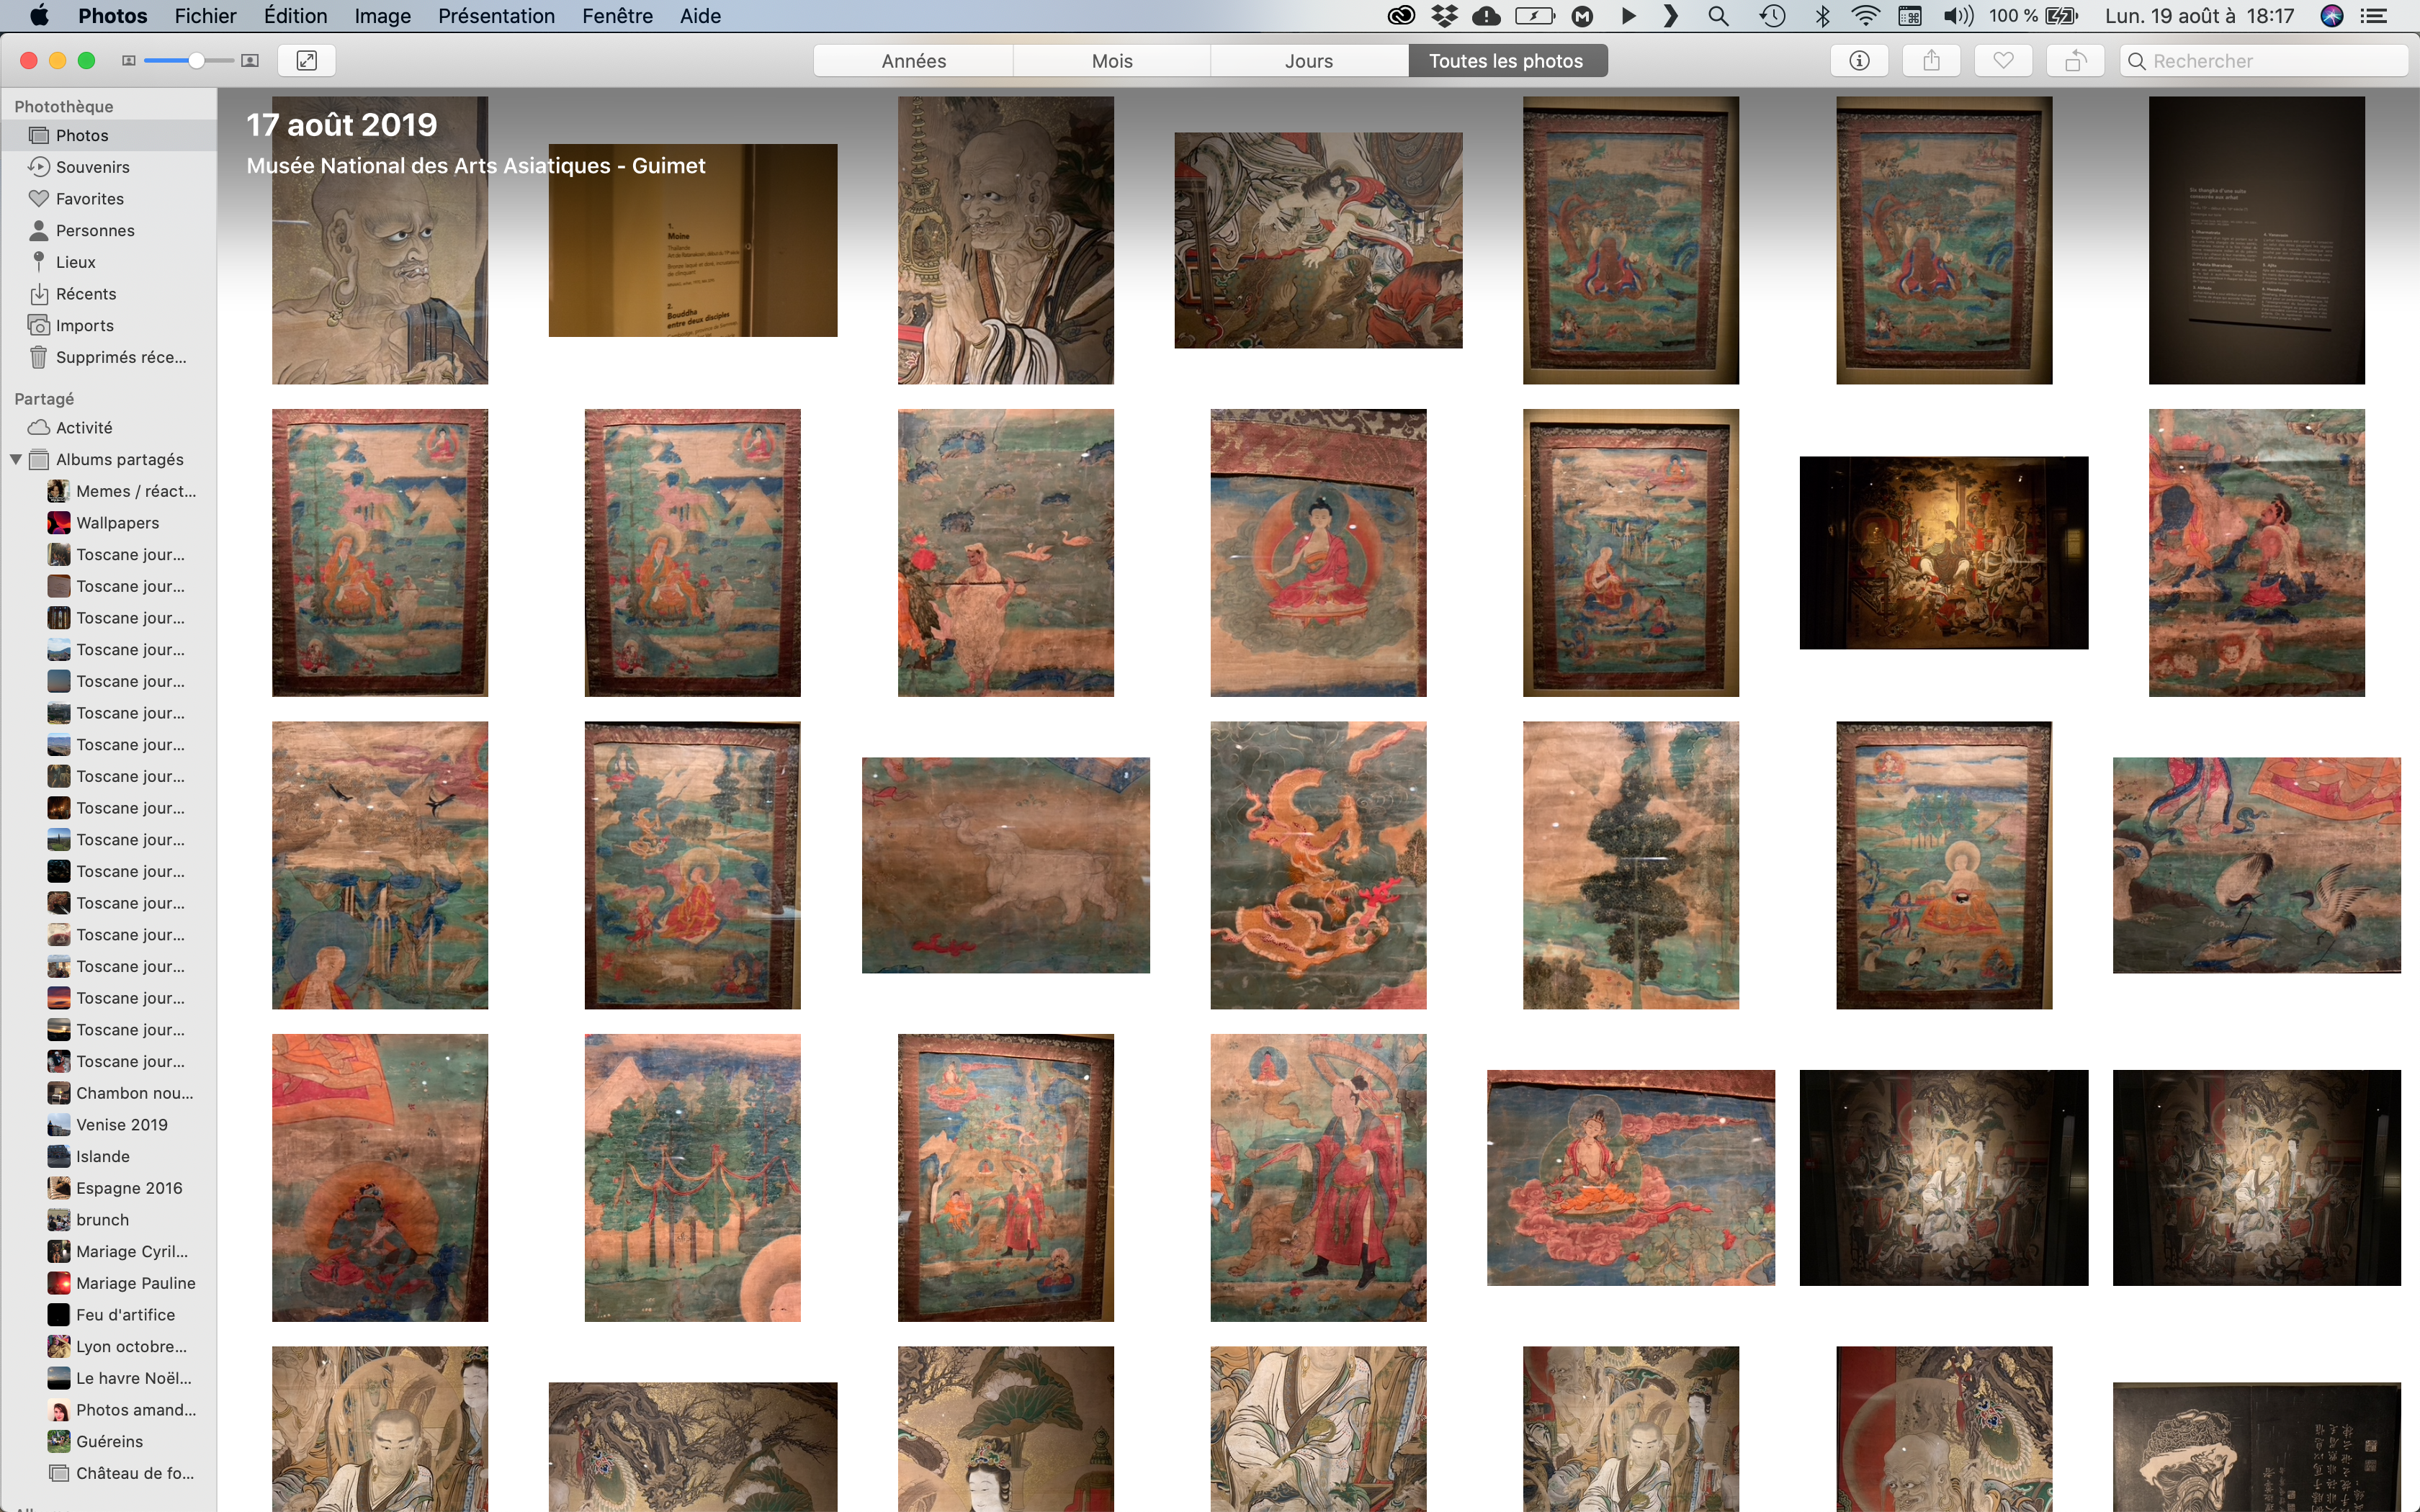The image size is (2420, 1512).
Task: Select the white elephant painting thumbnail
Action: 1005,865
